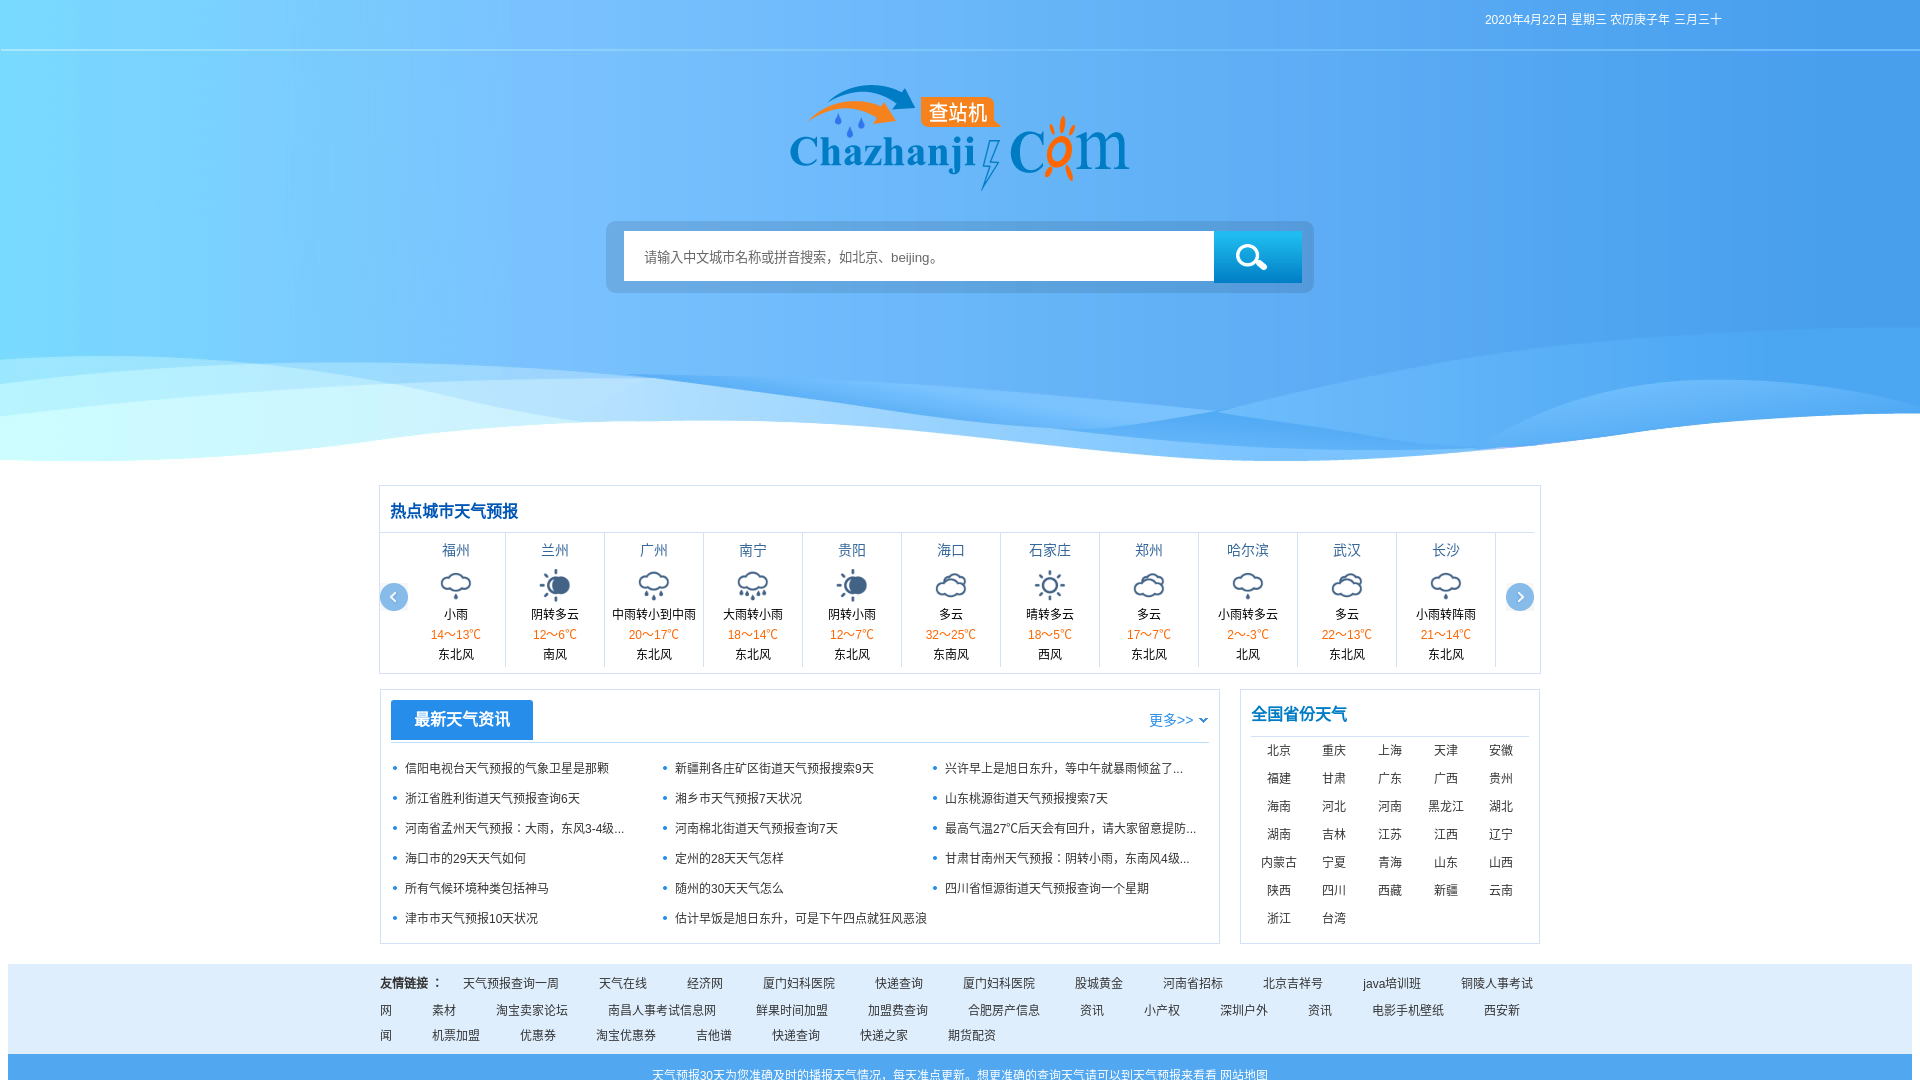The width and height of the screenshot is (1920, 1080).
Task: Expand the 更多>> dropdown arrow
Action: [1203, 720]
